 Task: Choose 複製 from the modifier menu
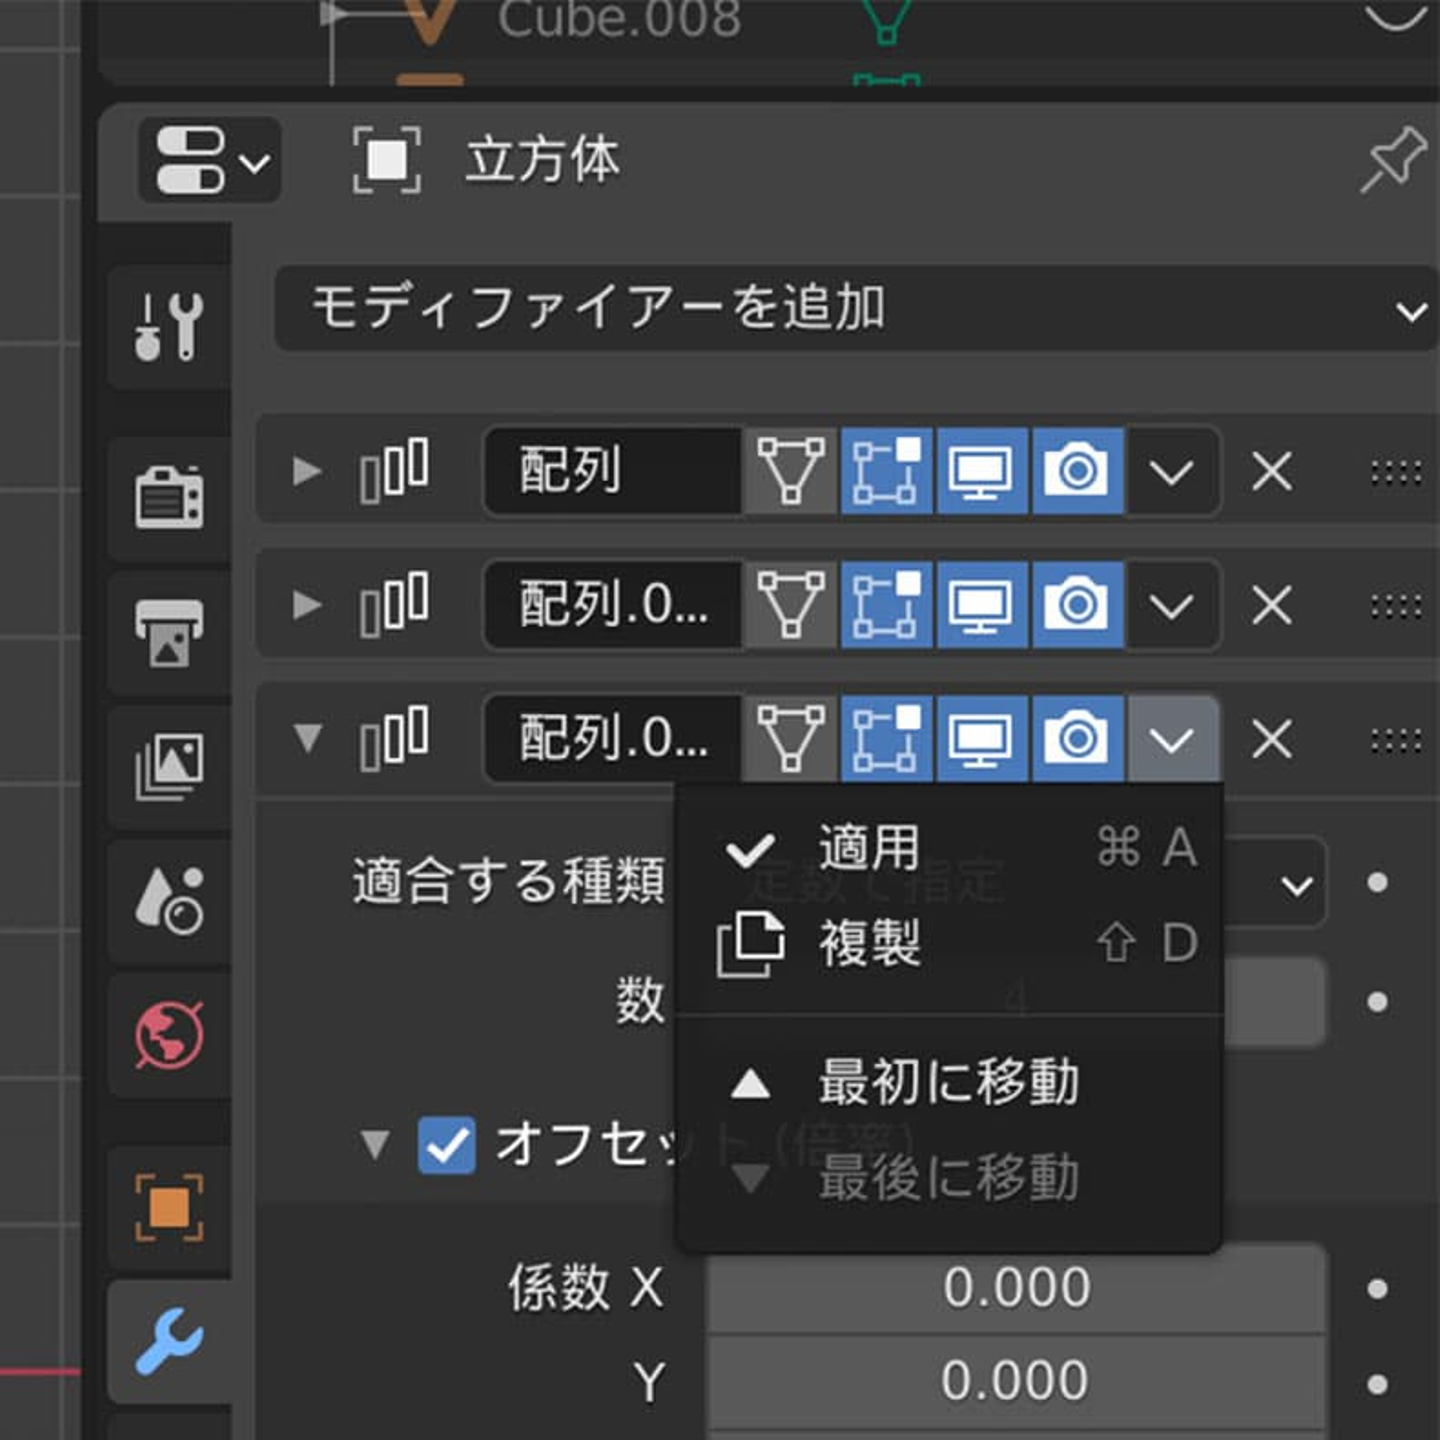pyautogui.click(x=868, y=943)
